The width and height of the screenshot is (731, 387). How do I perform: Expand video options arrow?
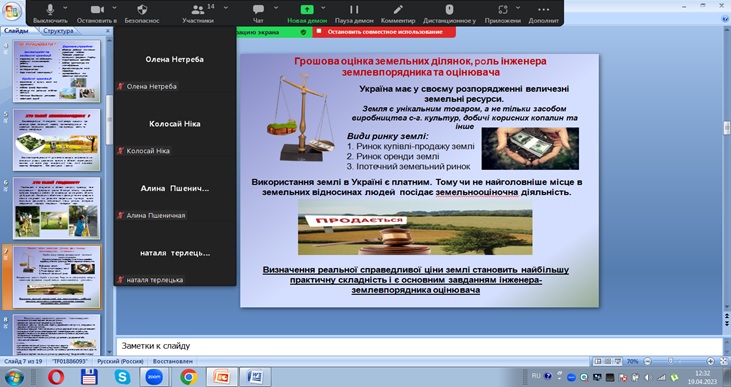click(114, 8)
